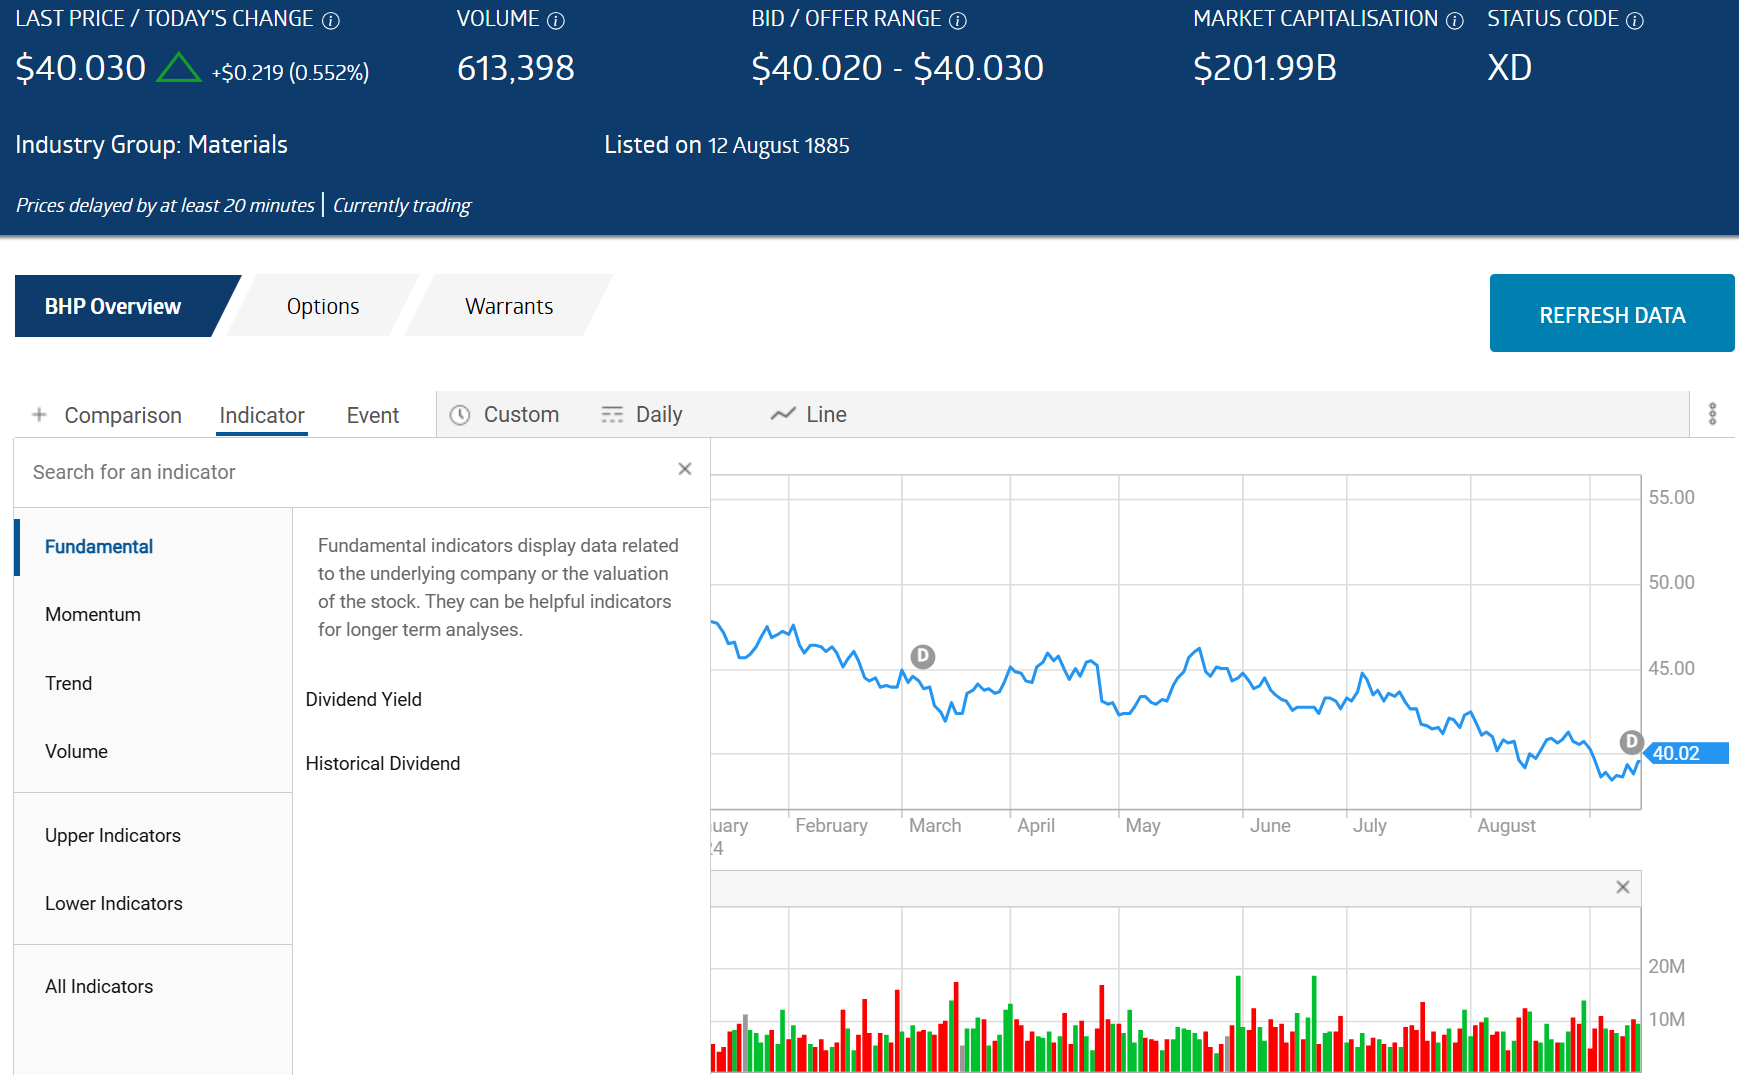Viewport: 1739px width, 1075px height.
Task: Click the Currently trading status text
Action: 402,205
